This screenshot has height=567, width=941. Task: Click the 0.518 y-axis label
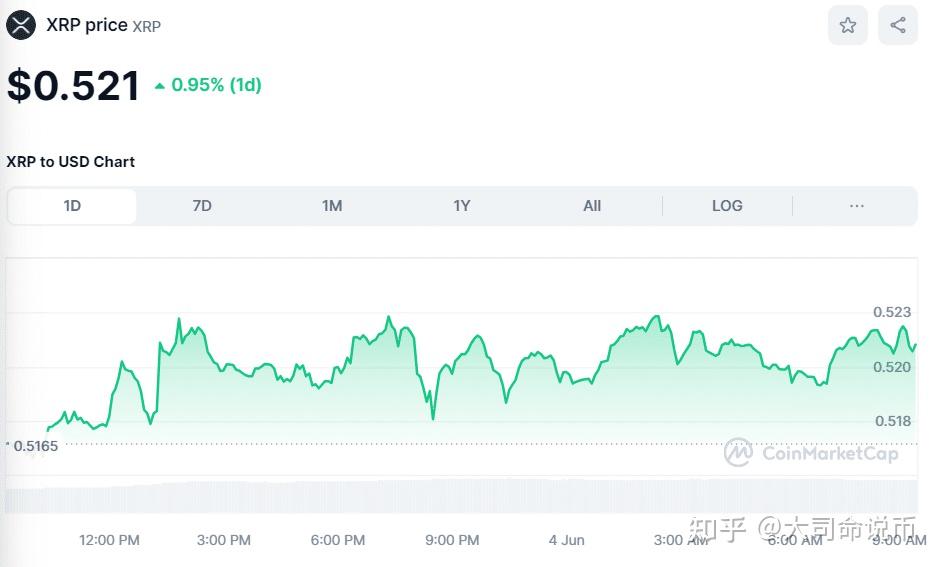click(x=892, y=421)
